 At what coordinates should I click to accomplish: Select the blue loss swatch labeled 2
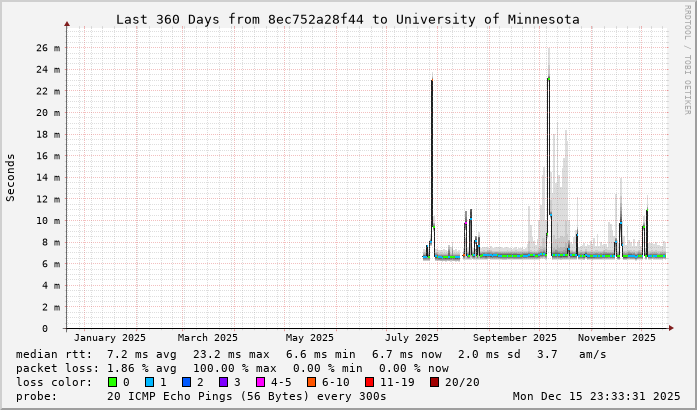(186, 382)
